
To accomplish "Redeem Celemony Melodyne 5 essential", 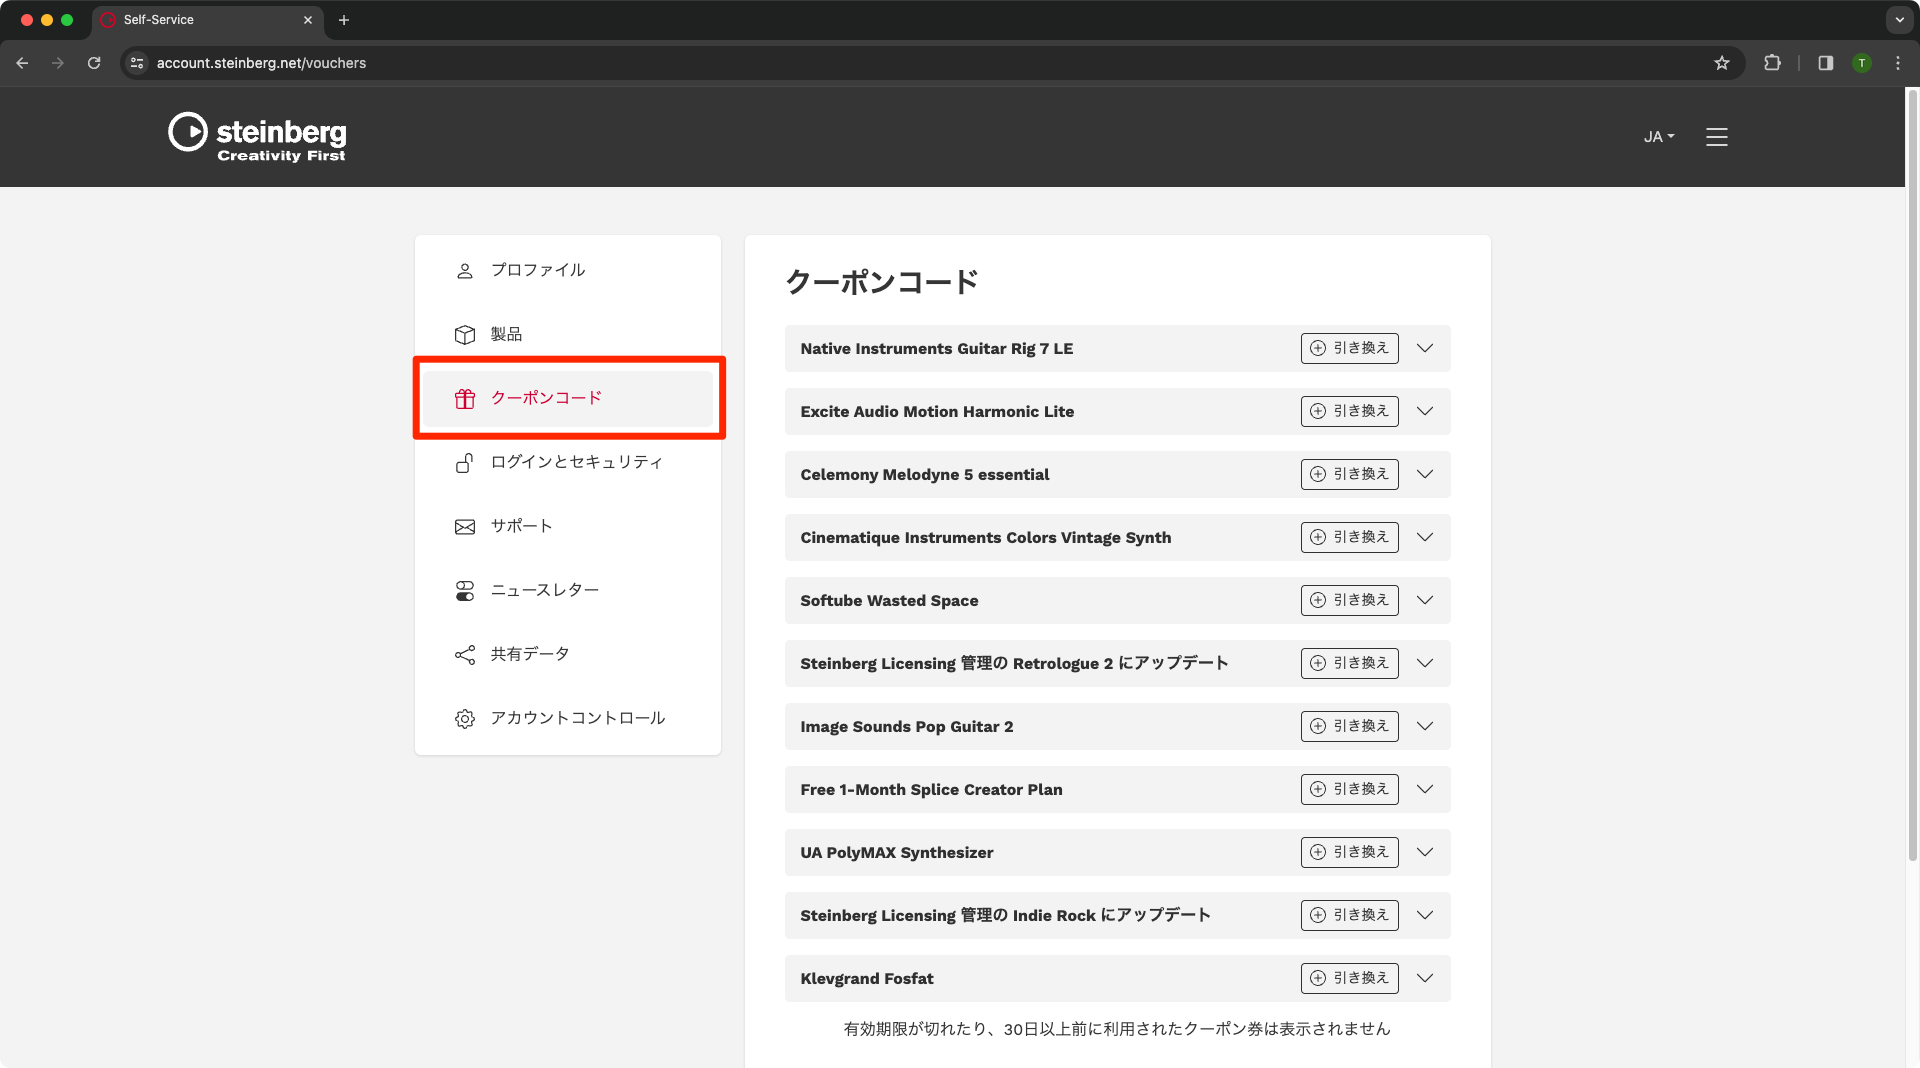I will (1349, 474).
